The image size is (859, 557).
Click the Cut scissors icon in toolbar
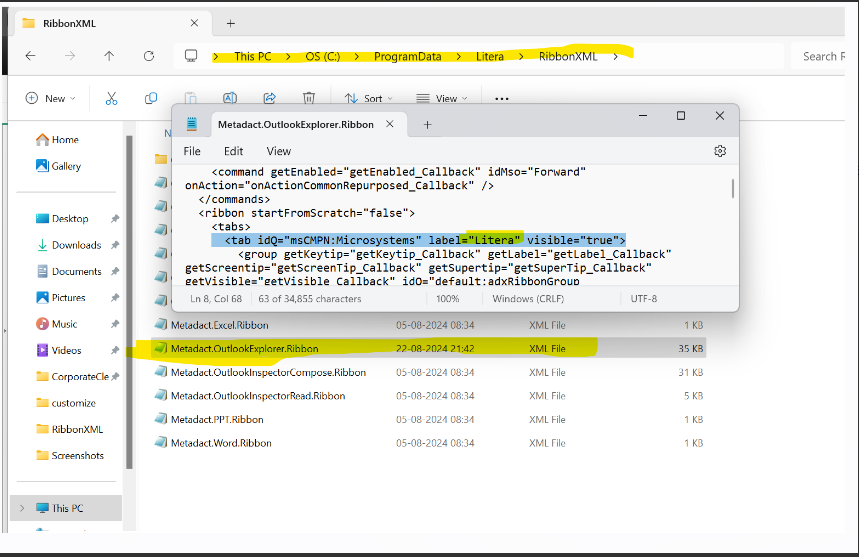coord(111,98)
